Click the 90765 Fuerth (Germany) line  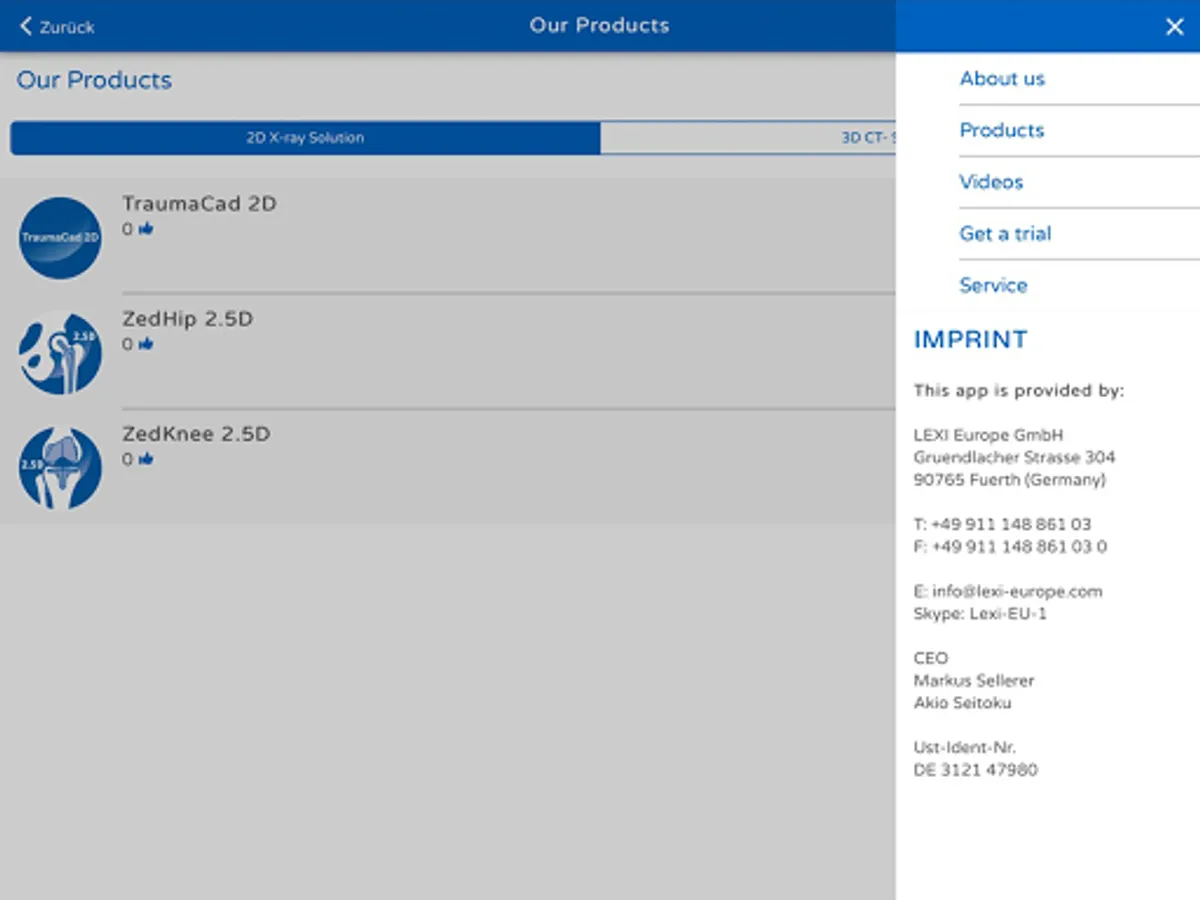(1009, 480)
